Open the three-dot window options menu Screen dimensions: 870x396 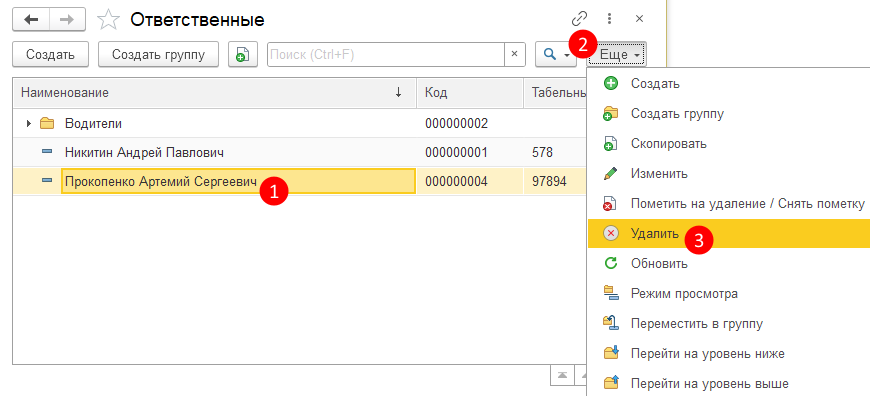[610, 19]
